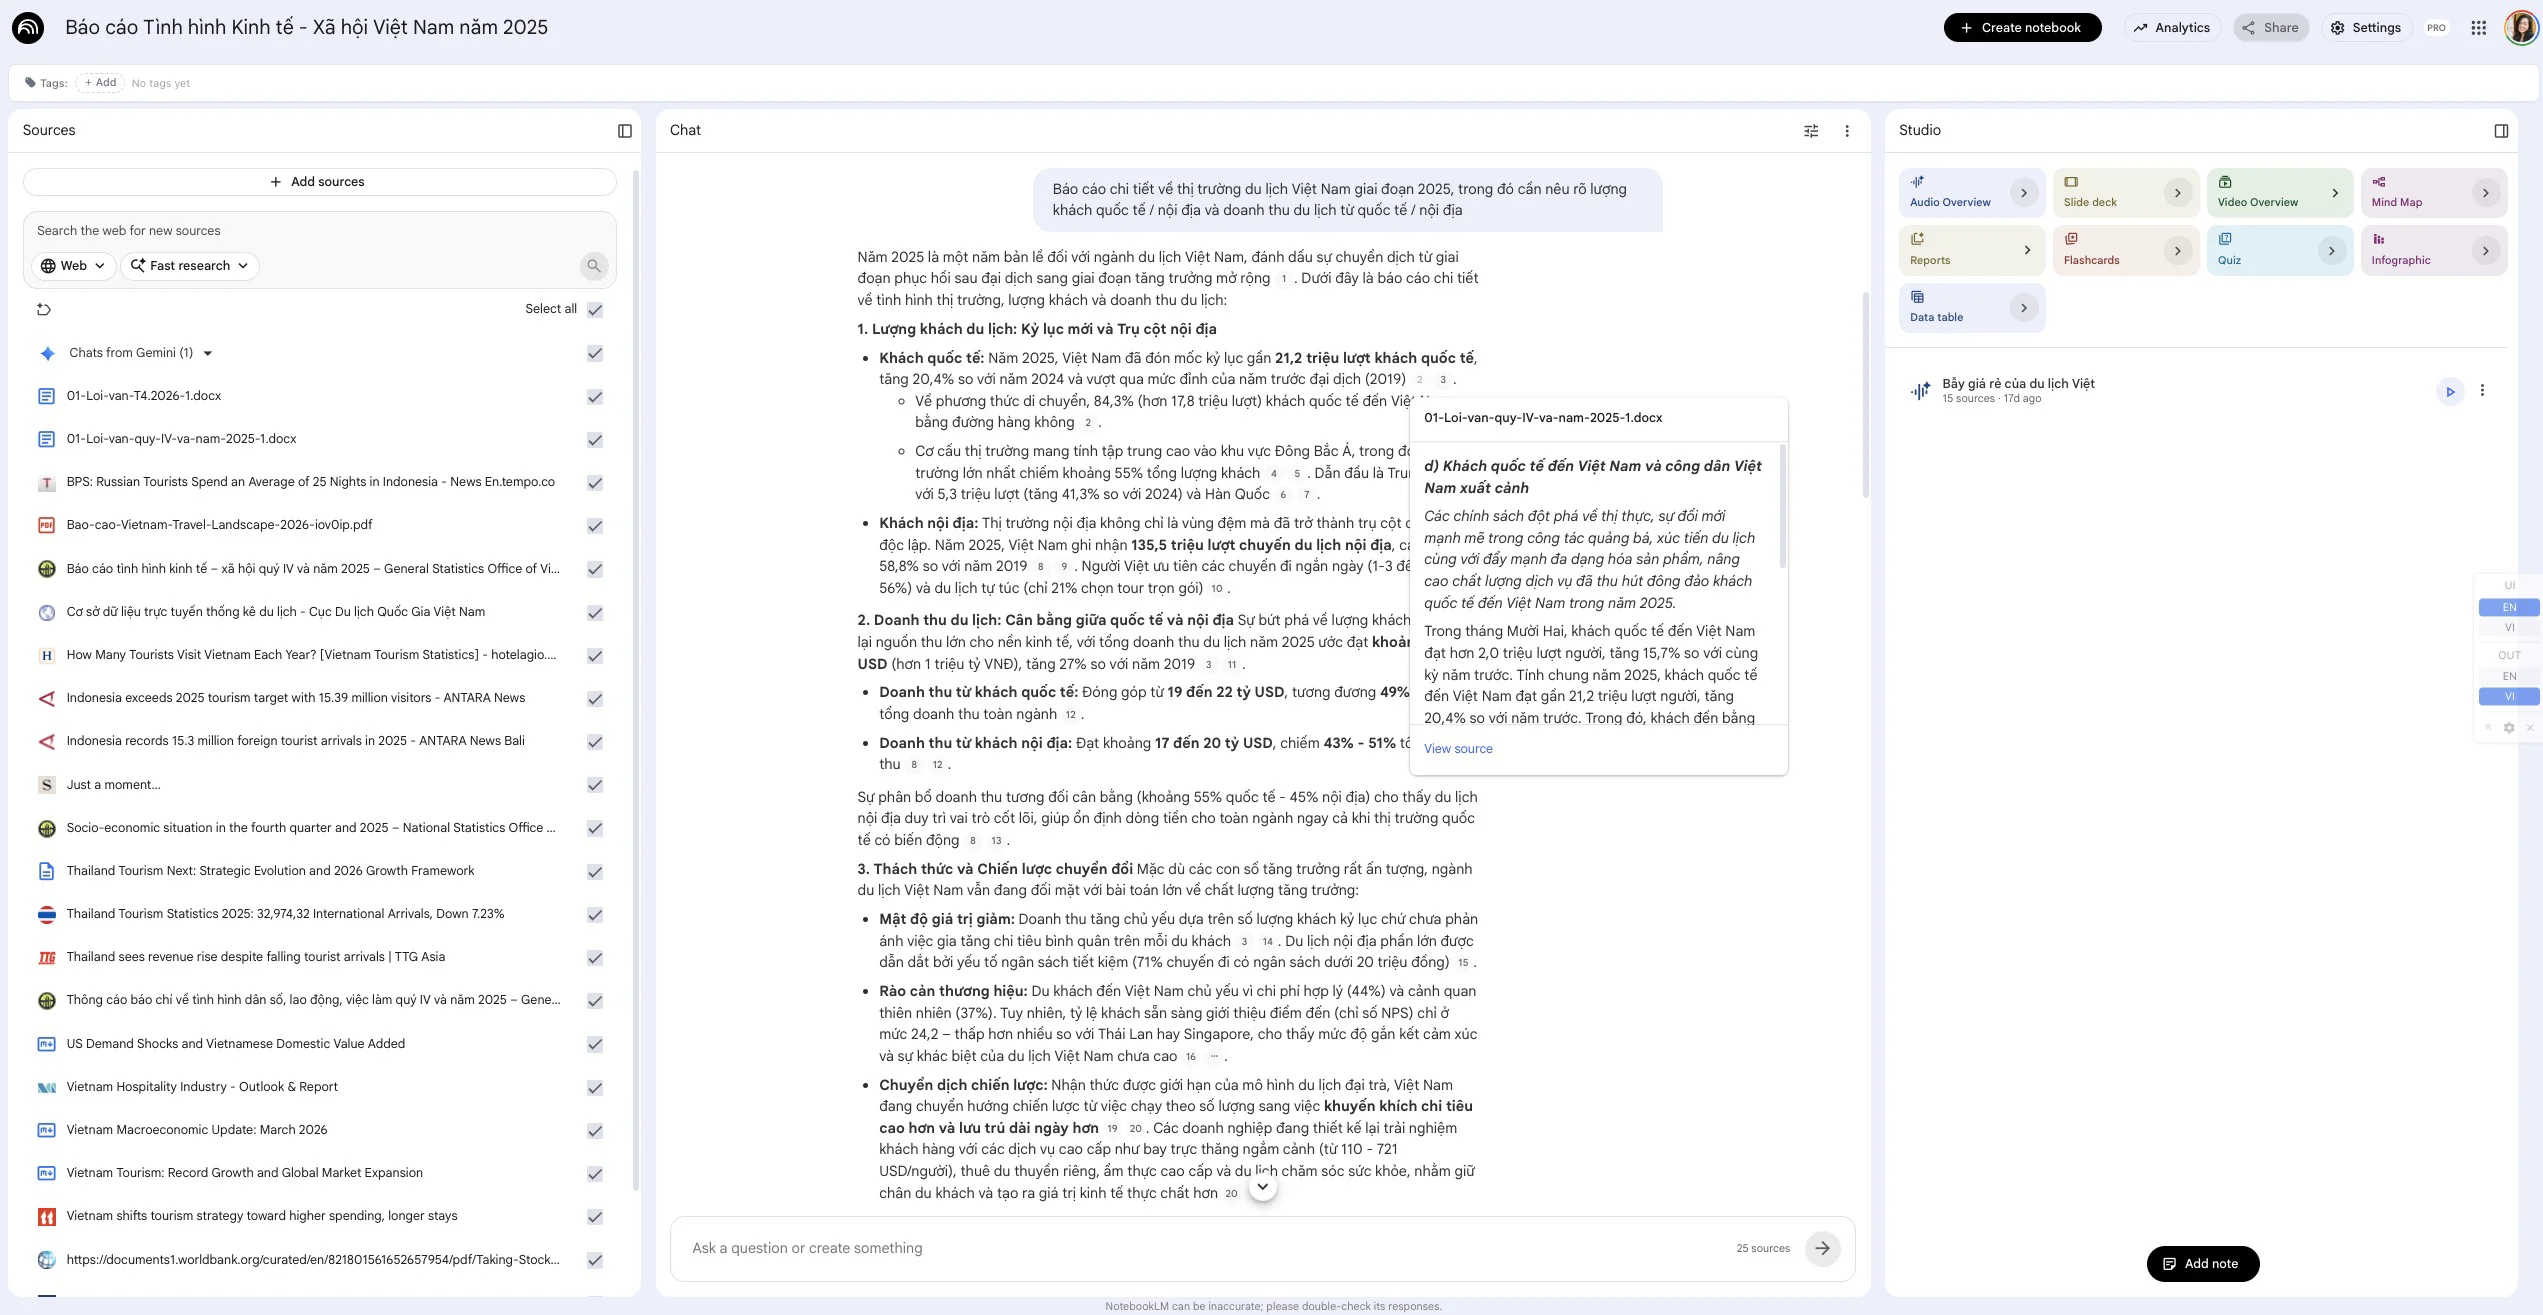
Task: Open Slide deck options chevron
Action: 2177,193
